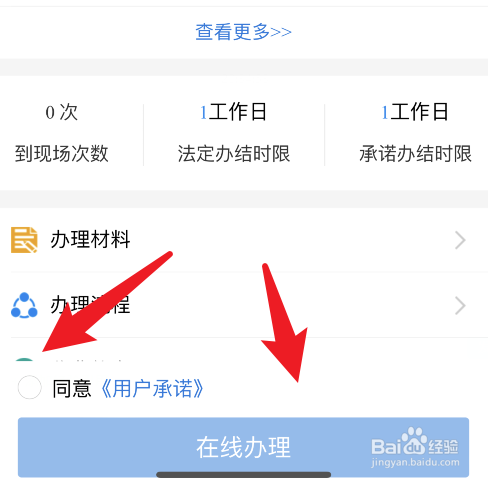This screenshot has width=488, height=480.
Task: Tap the home indicator bar
Action: 243,474
